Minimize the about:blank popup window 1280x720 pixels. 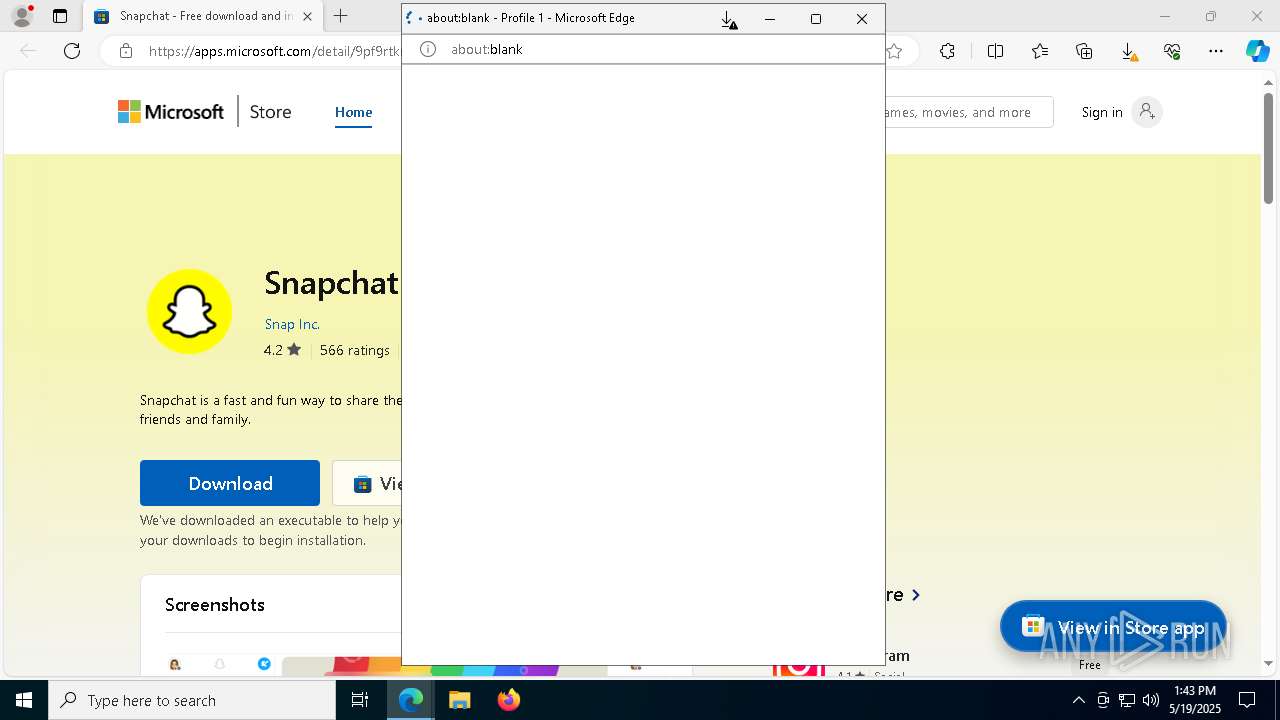tap(770, 19)
